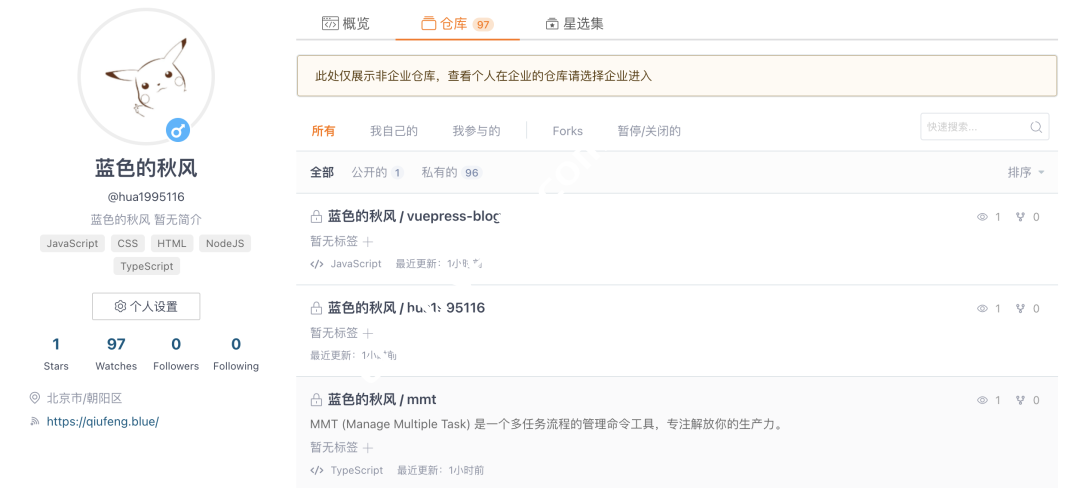Screen dimensions: 1080x488
Task: Add a tag to hua1995116 repository with plus
Action: 368,333
